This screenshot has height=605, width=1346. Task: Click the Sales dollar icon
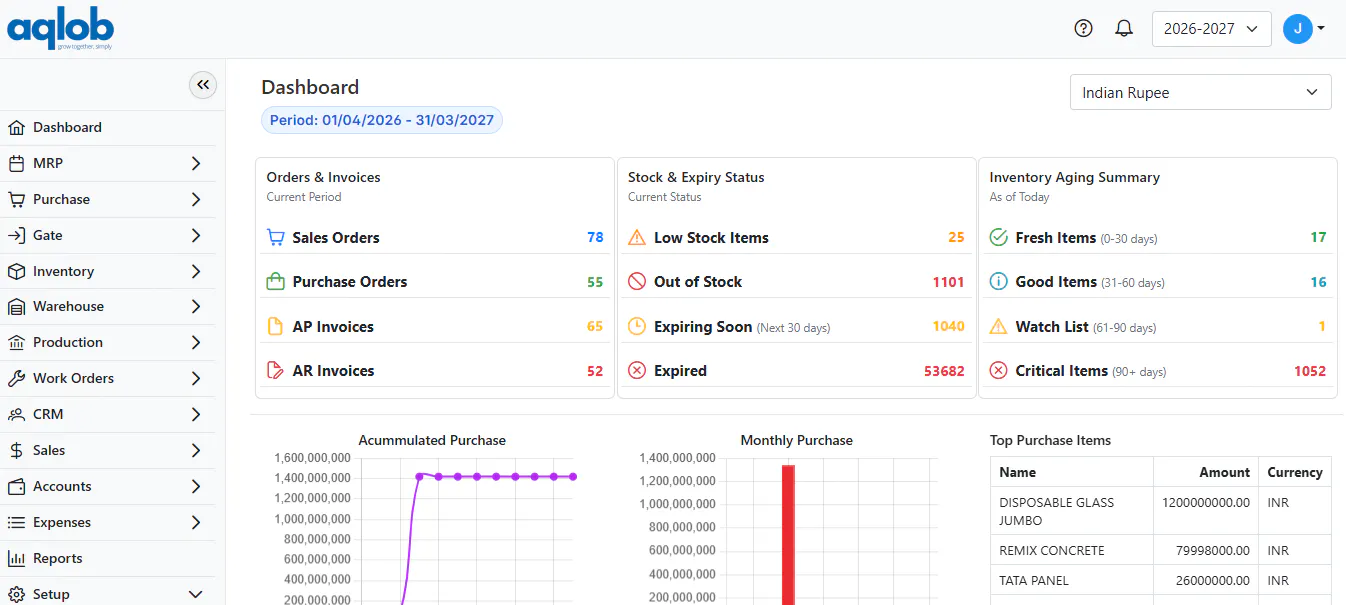[16, 450]
